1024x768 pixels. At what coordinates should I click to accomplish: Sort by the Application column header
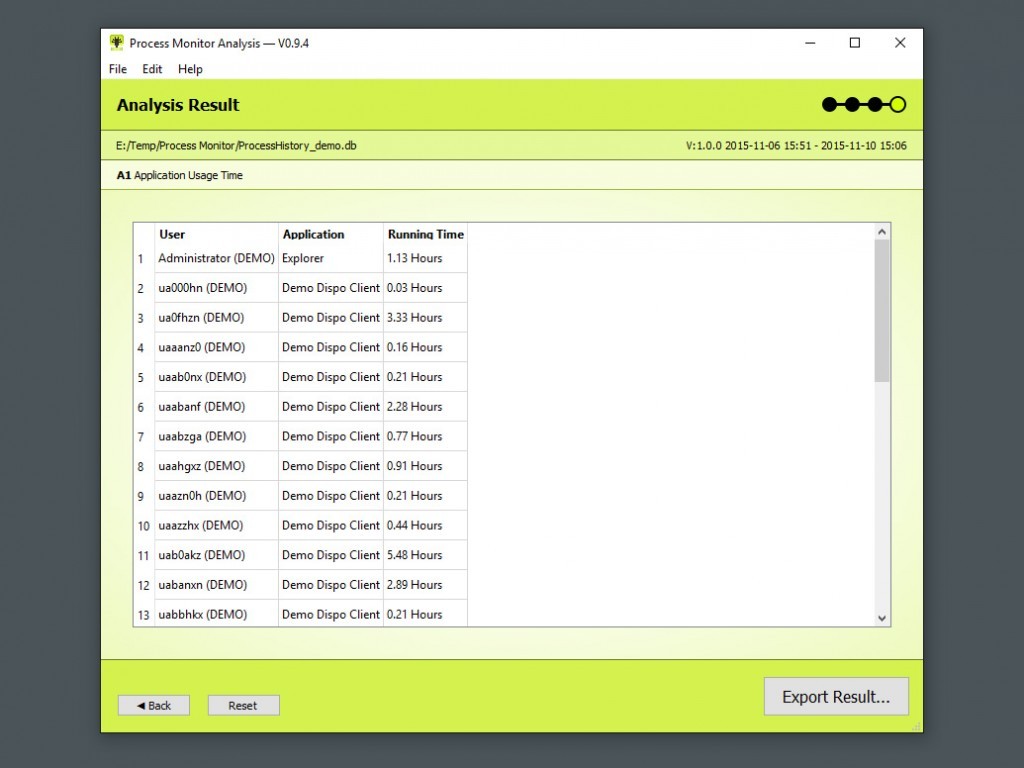[x=313, y=234]
